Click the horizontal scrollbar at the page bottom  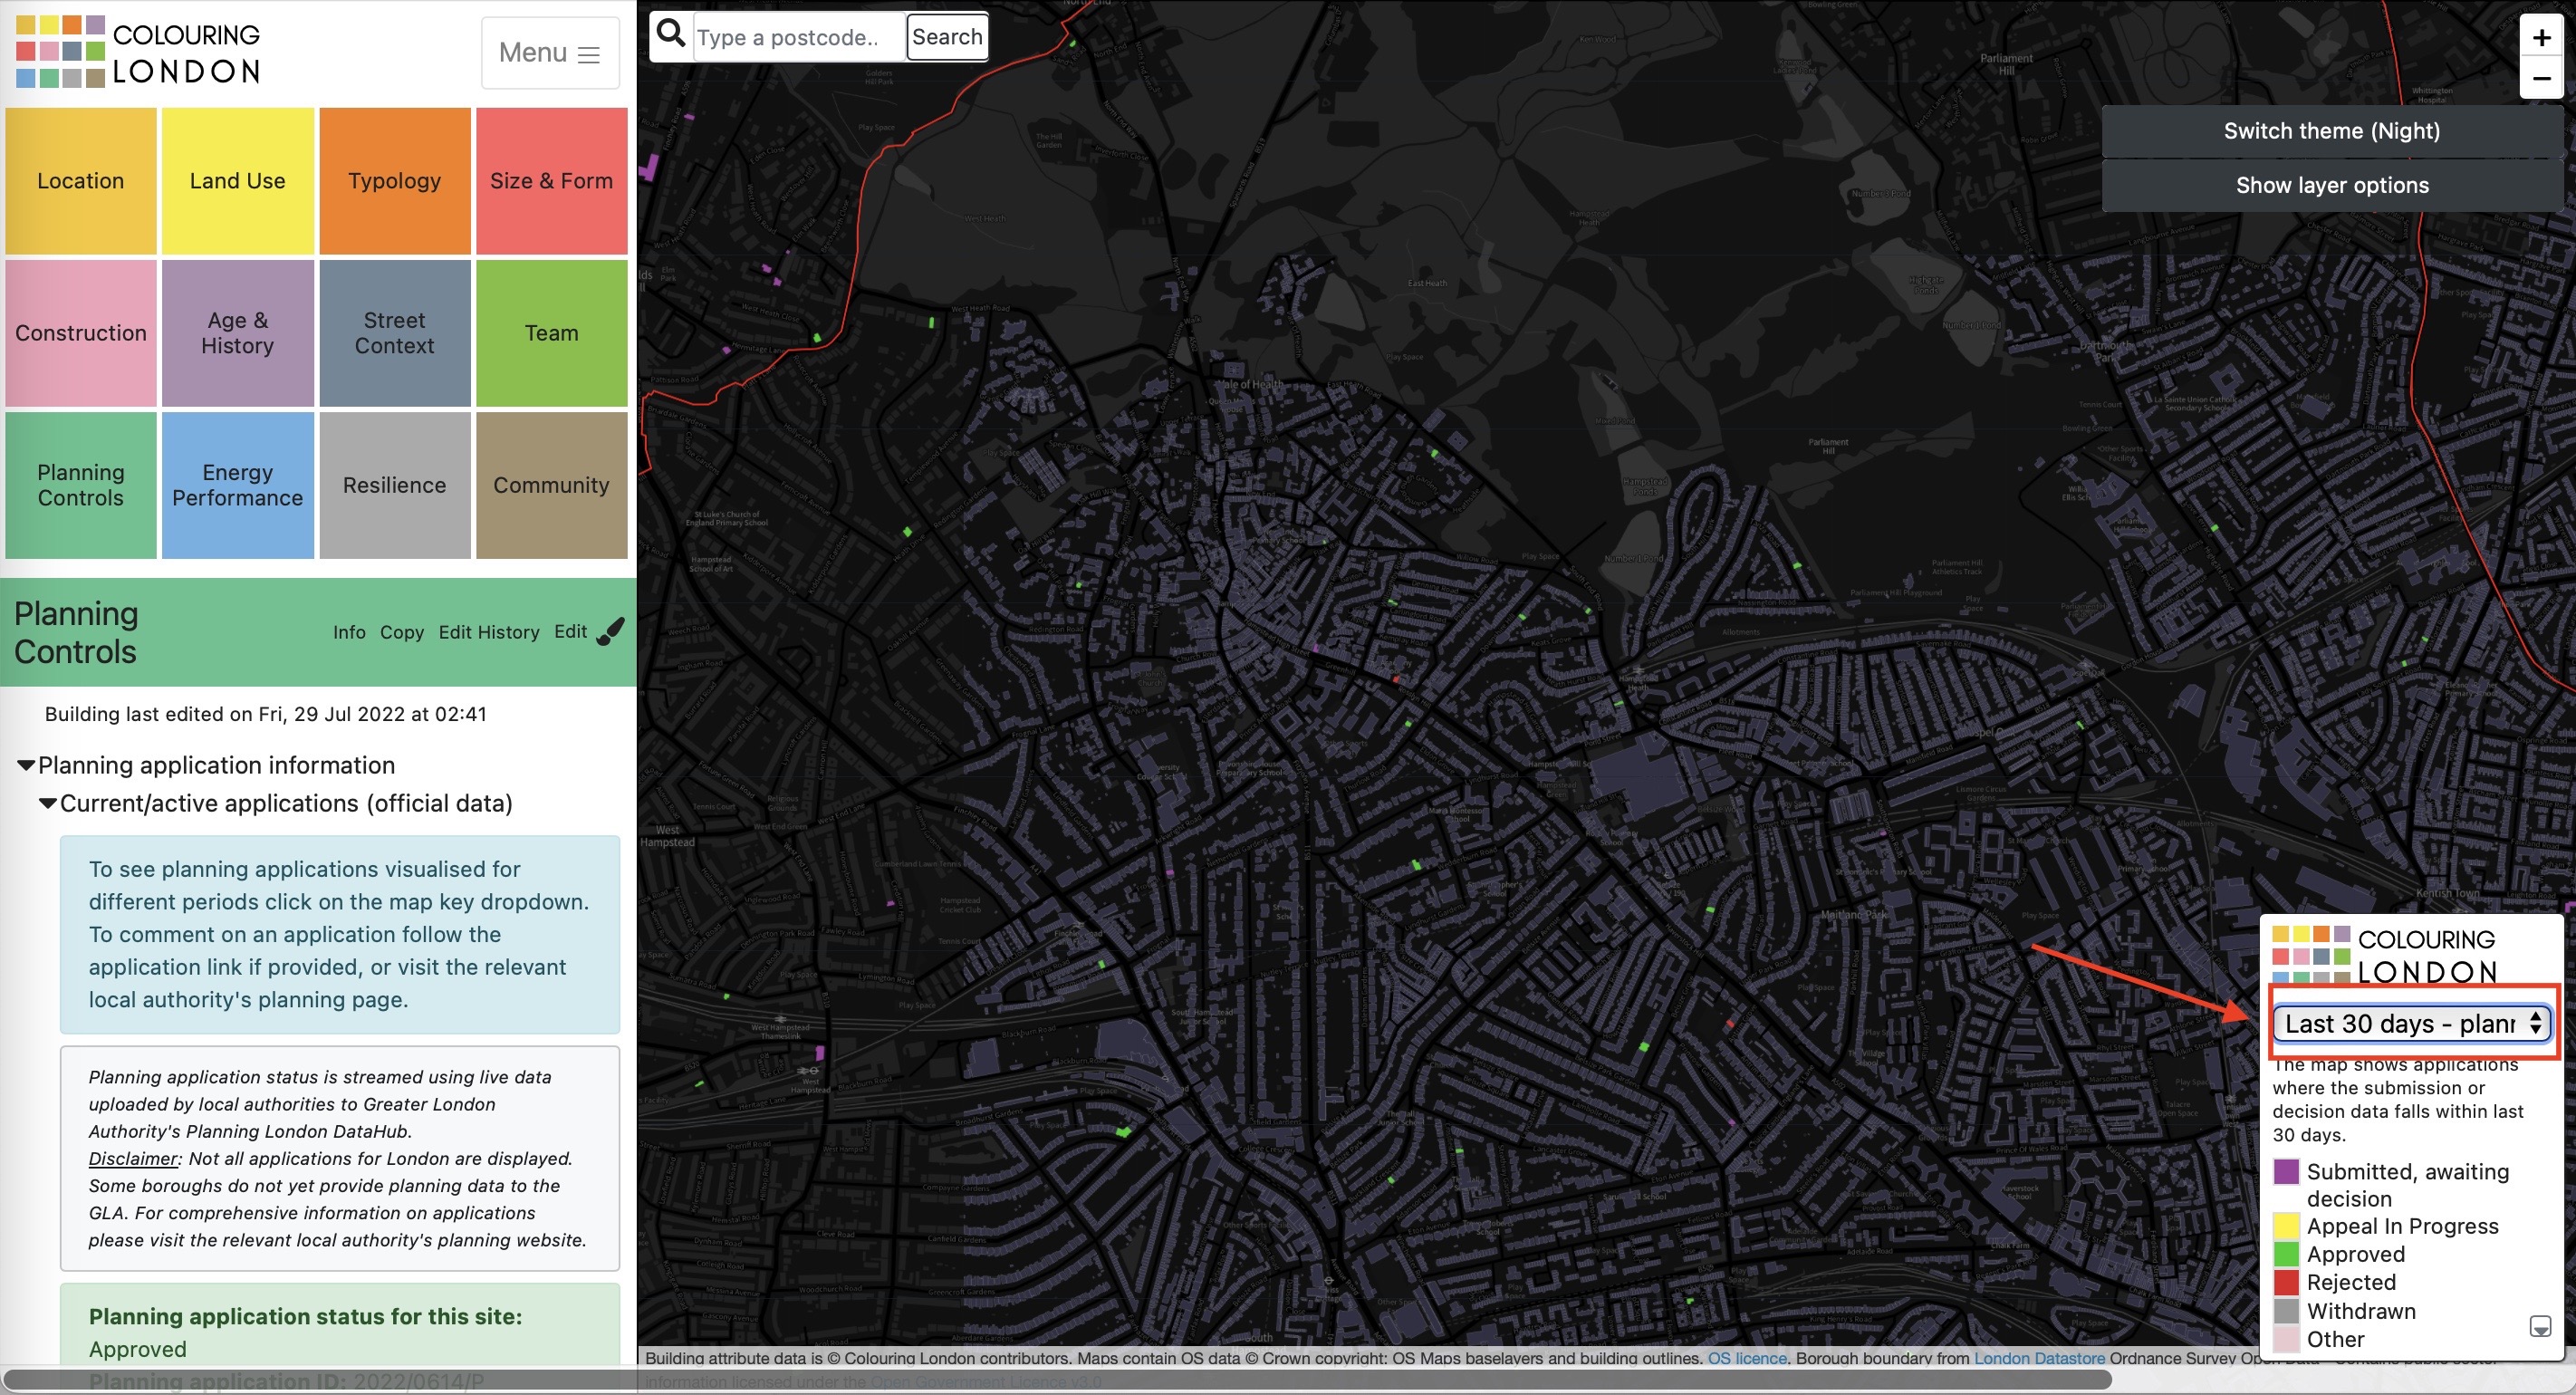(x=1058, y=1380)
